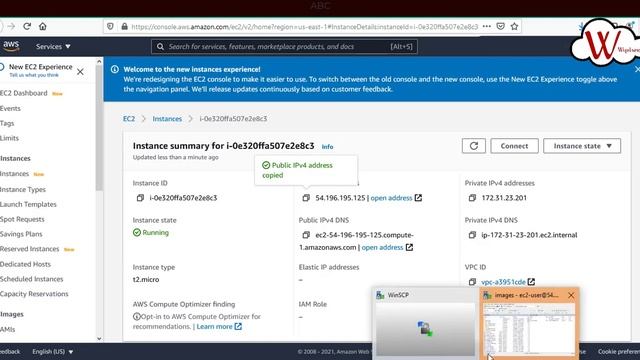The width and height of the screenshot is (640, 360).
Task: Click the Connect button
Action: [x=514, y=146]
